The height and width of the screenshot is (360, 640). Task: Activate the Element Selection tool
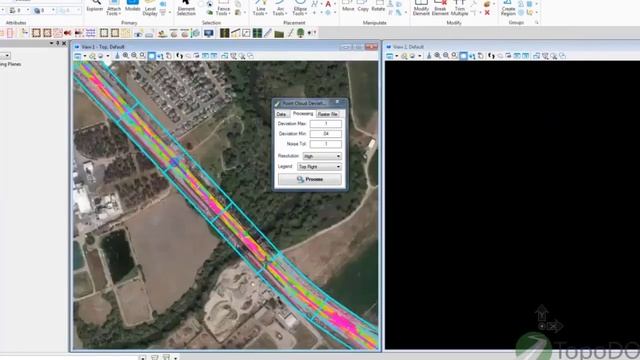click(186, 8)
